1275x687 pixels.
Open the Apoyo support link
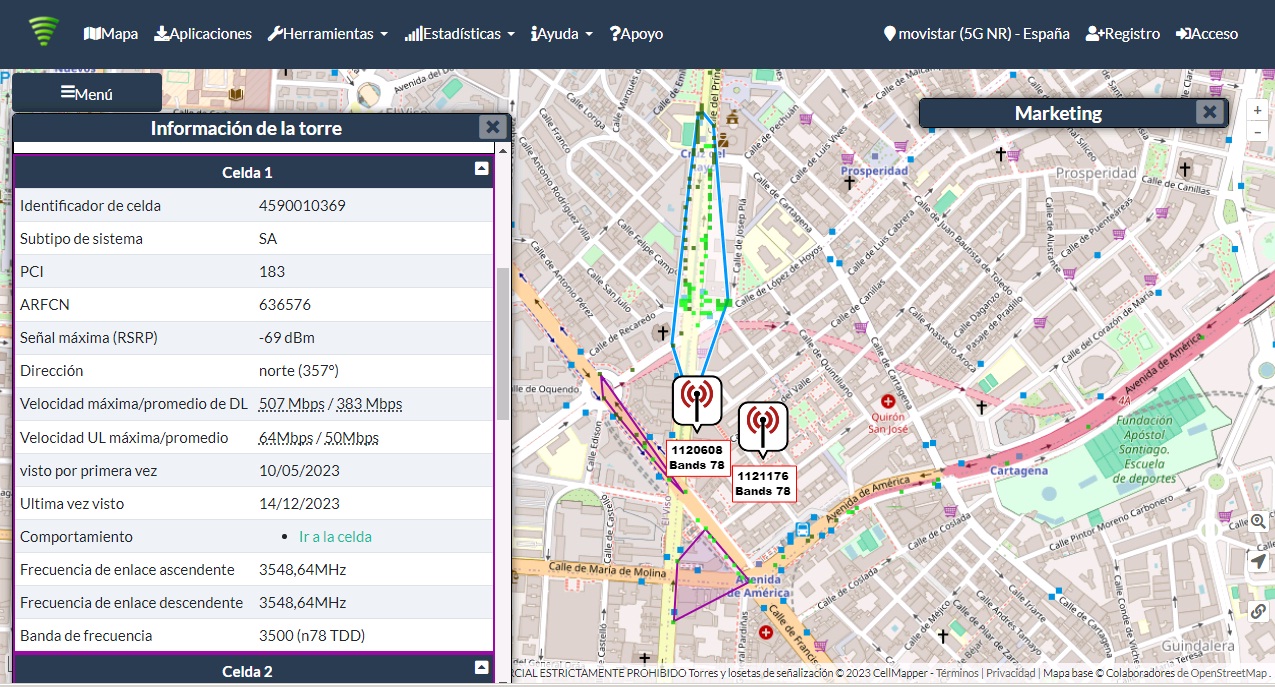(636, 33)
